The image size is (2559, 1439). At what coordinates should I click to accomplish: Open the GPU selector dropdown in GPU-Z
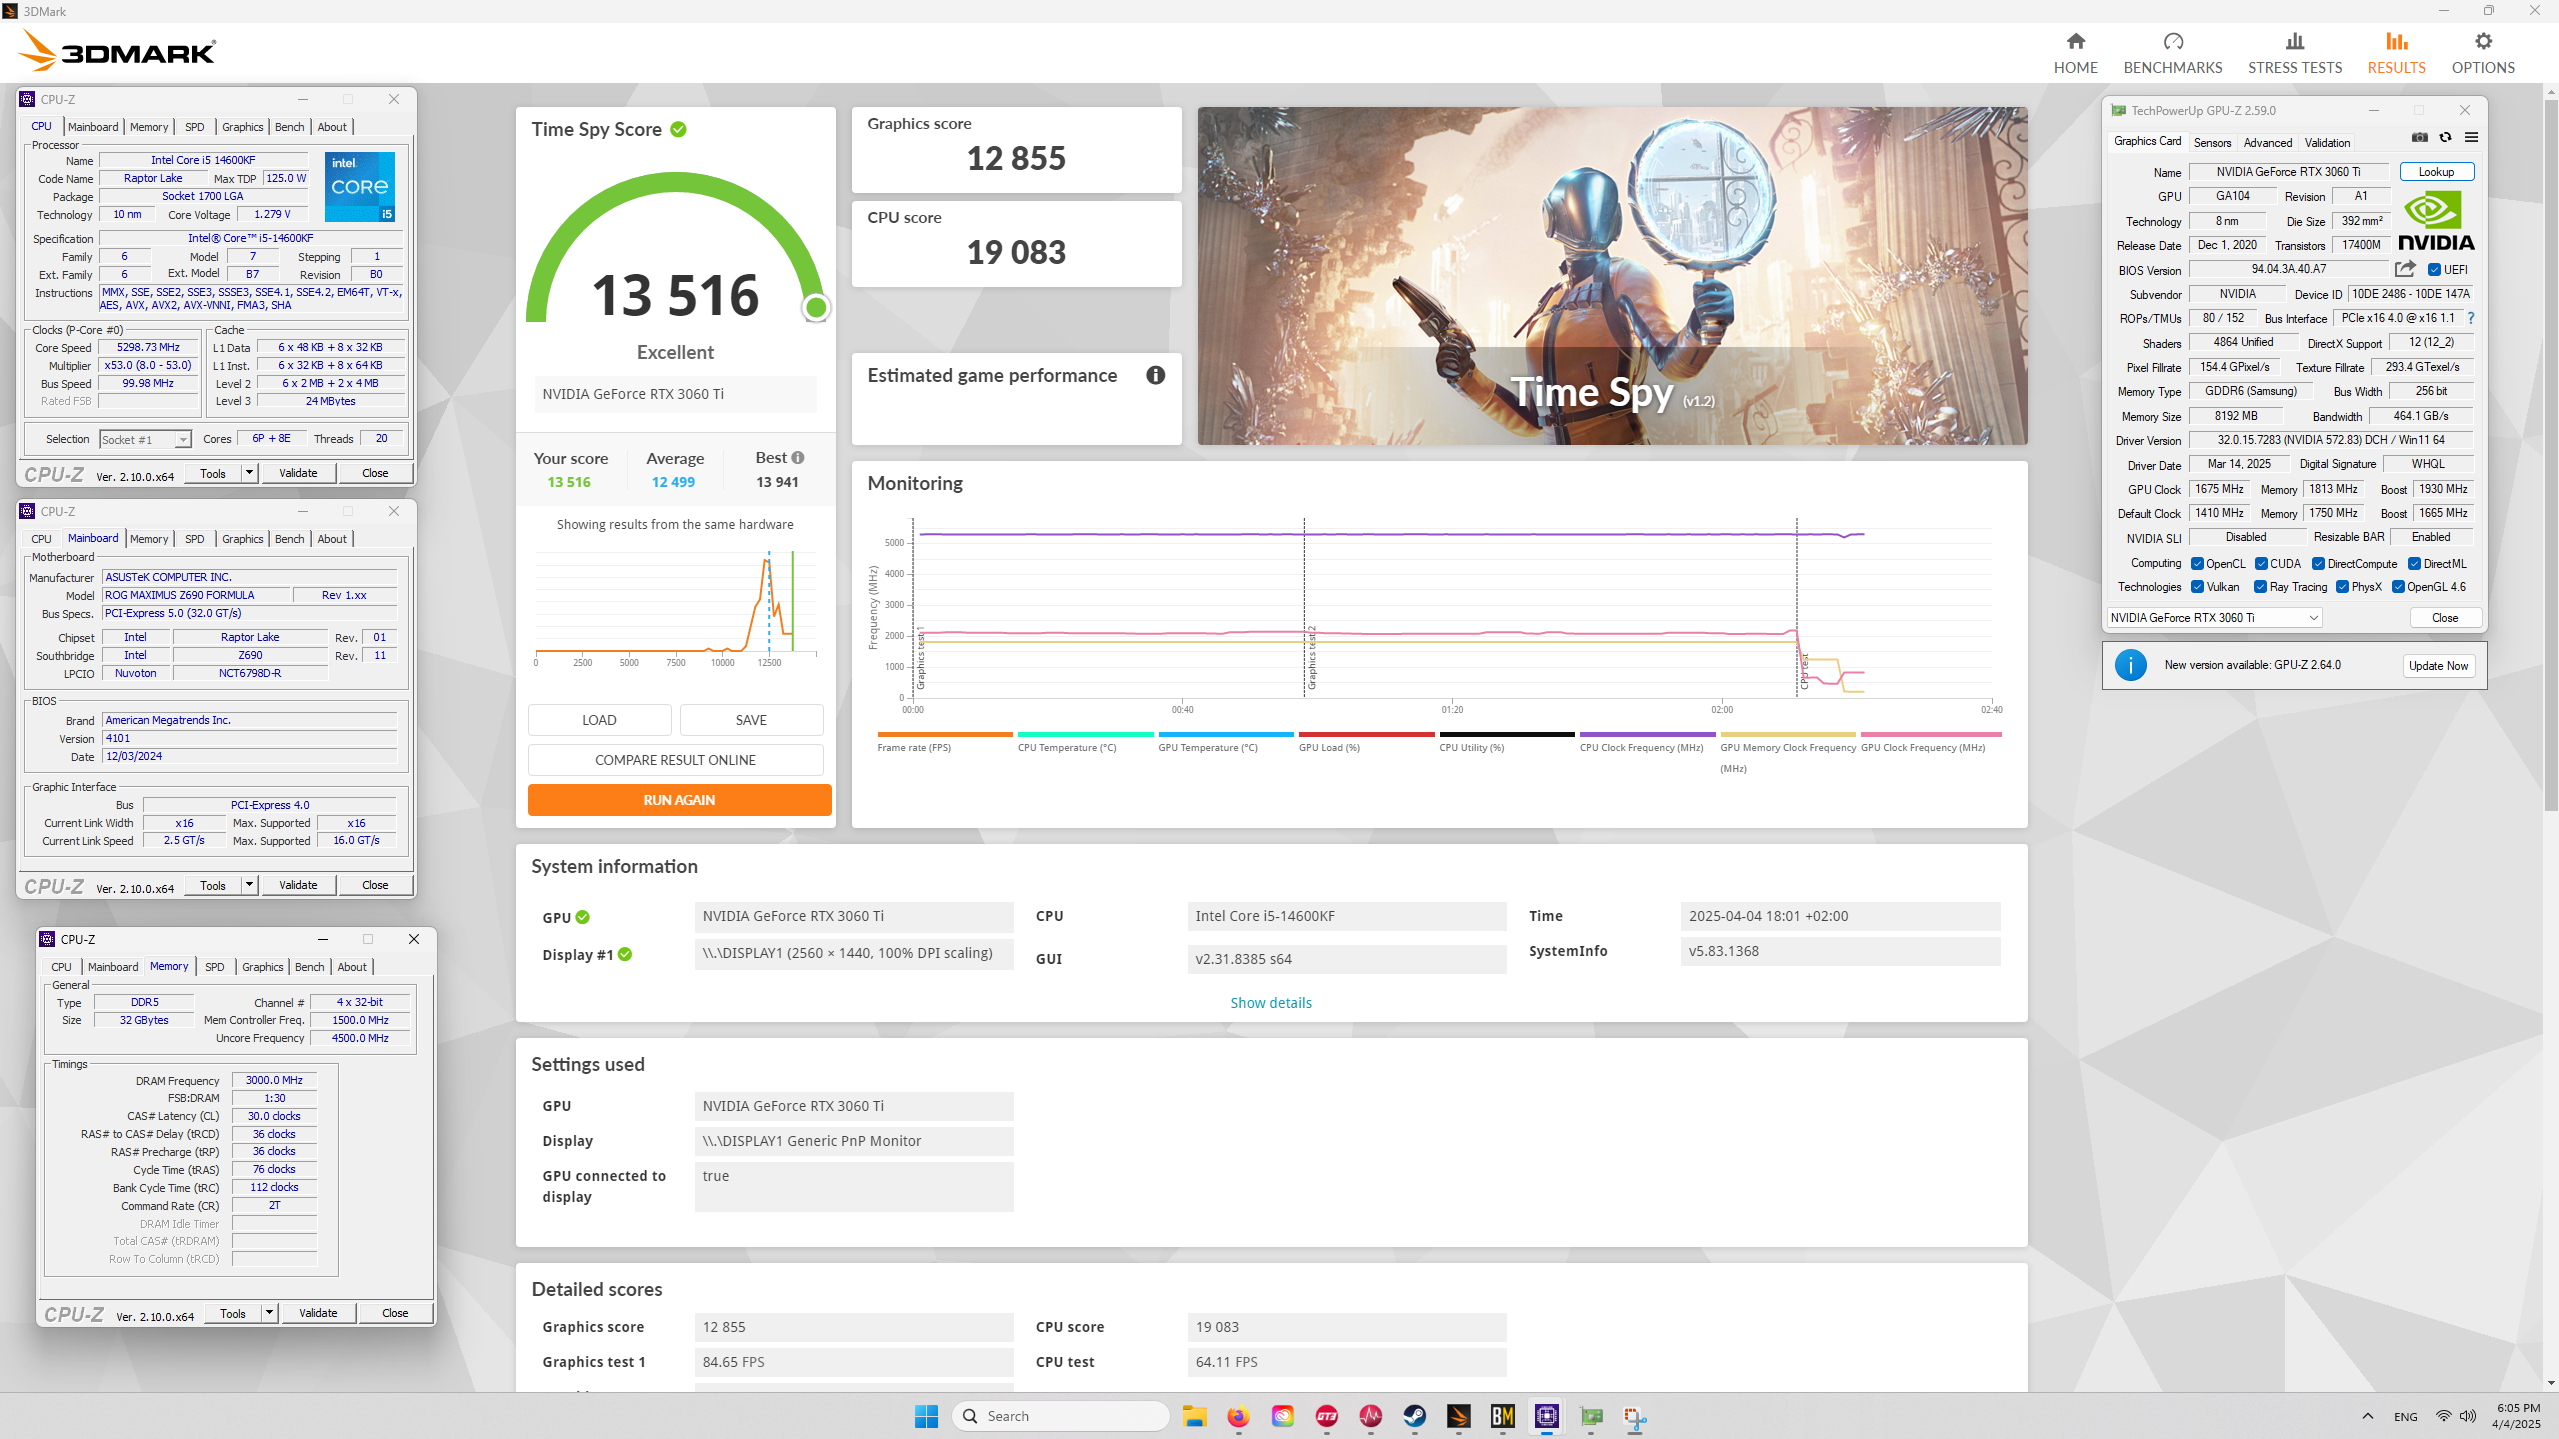pos(2214,618)
